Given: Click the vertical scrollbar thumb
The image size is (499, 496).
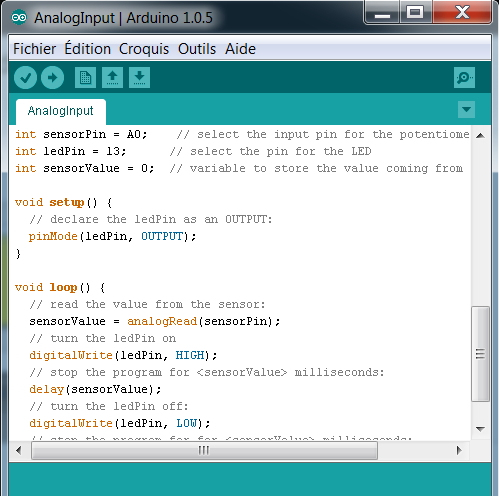Looking at the screenshot, I should pyautogui.click(x=480, y=354).
